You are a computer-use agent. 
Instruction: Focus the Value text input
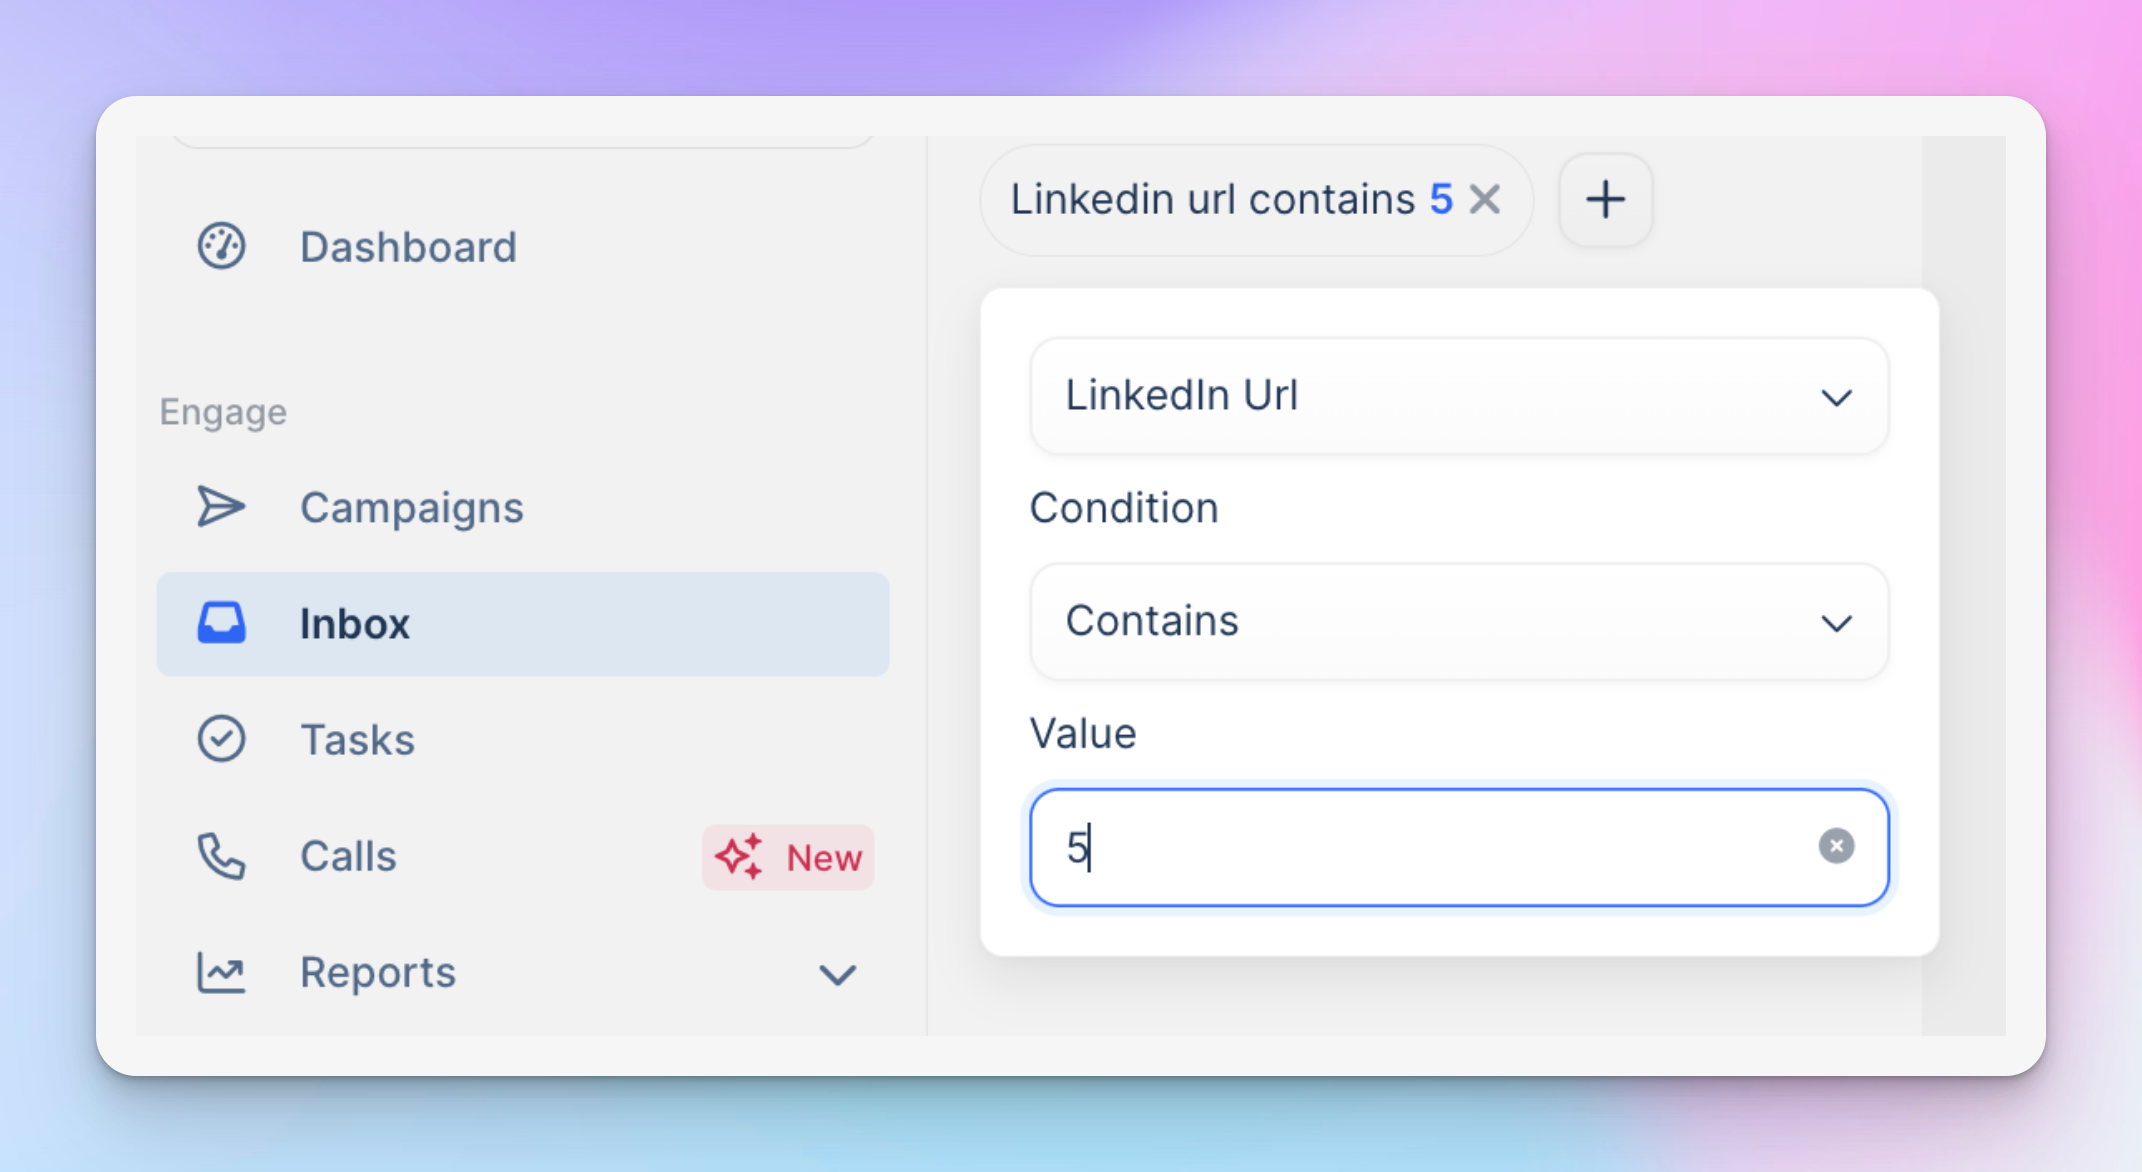pos(1459,847)
